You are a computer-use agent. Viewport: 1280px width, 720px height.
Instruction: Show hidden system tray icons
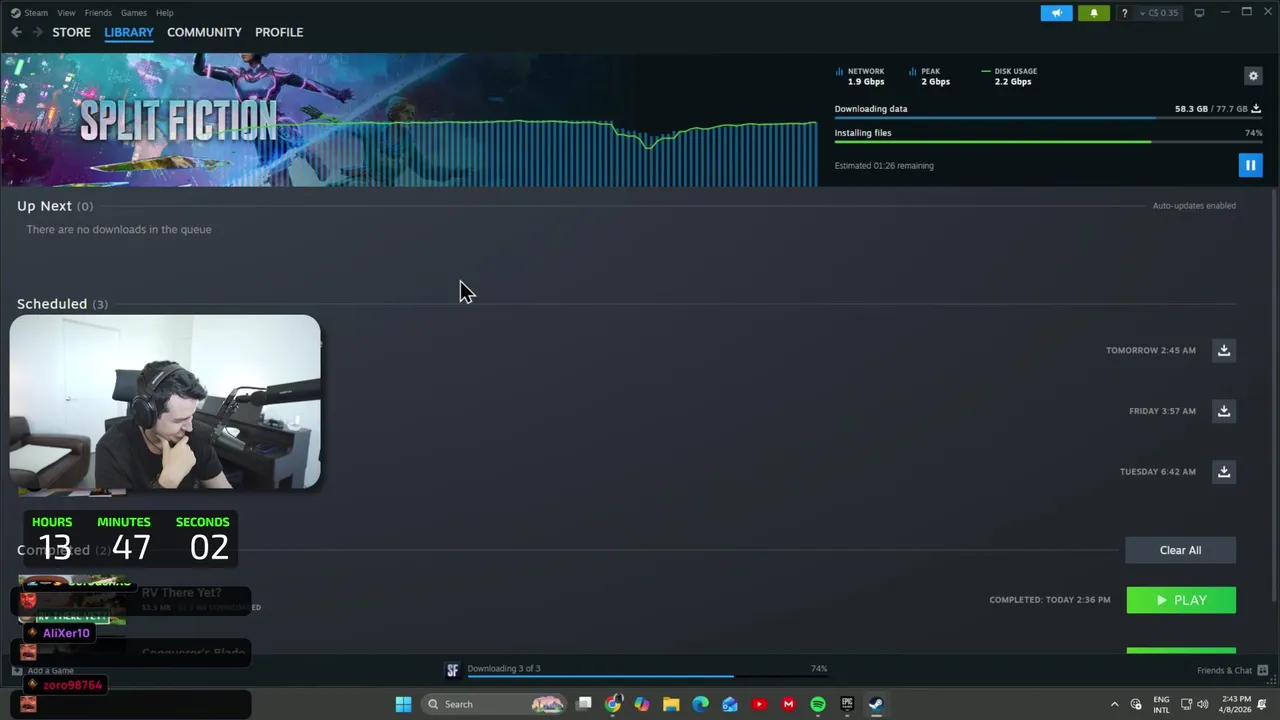click(x=1114, y=704)
